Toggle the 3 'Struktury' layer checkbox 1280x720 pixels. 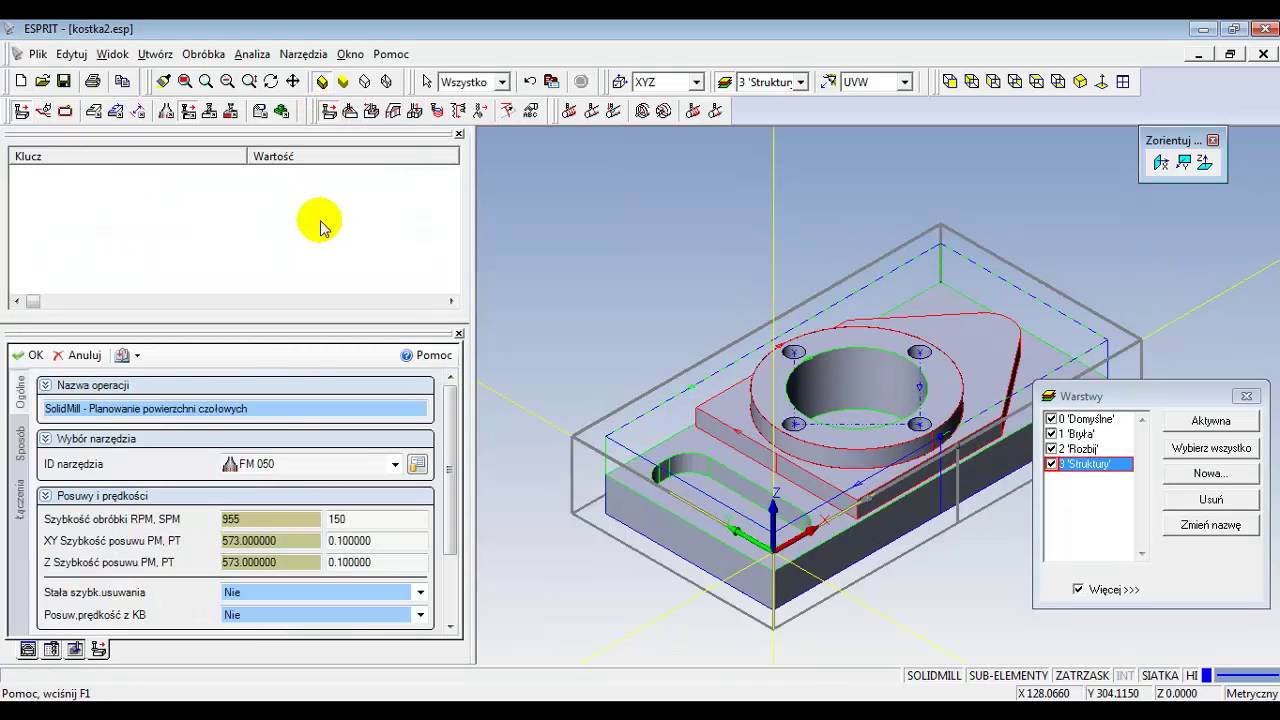1051,464
